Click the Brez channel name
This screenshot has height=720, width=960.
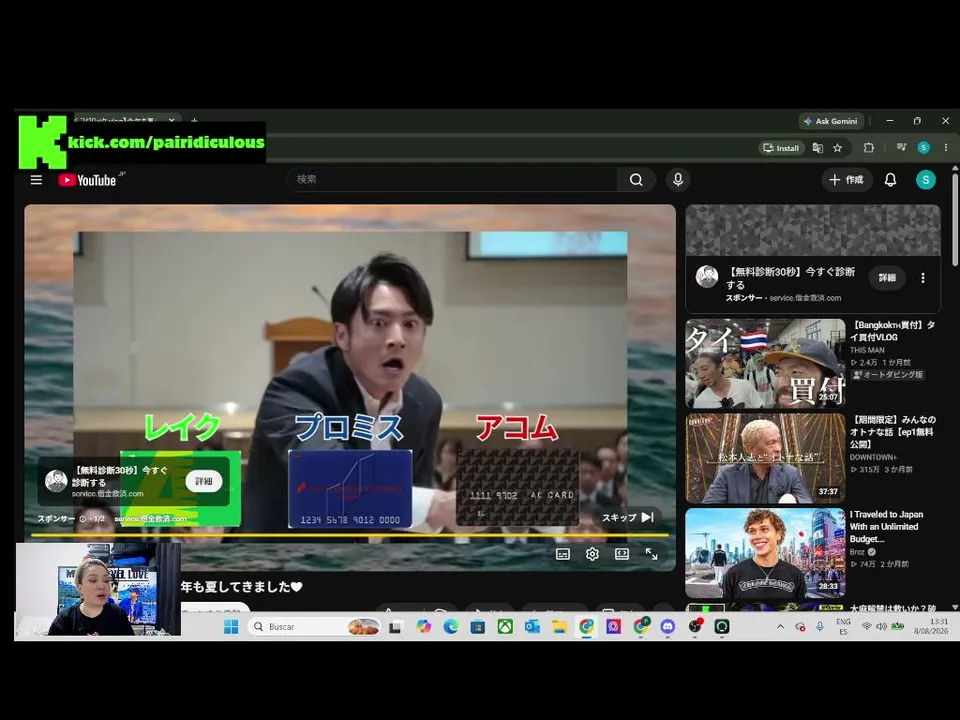857,552
